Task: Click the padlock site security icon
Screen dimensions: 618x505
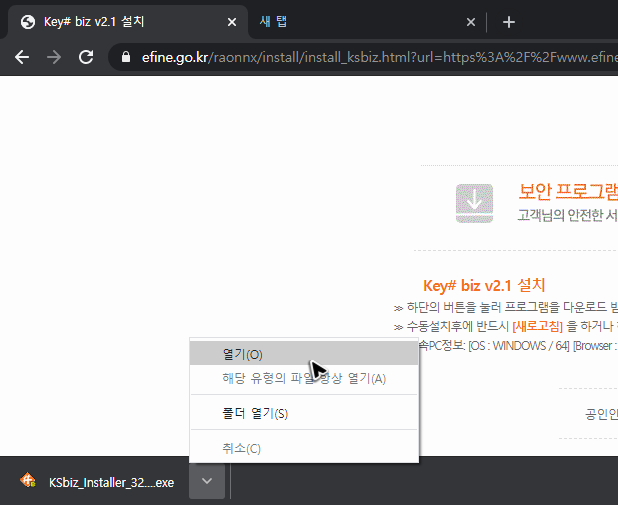Action: [126, 57]
